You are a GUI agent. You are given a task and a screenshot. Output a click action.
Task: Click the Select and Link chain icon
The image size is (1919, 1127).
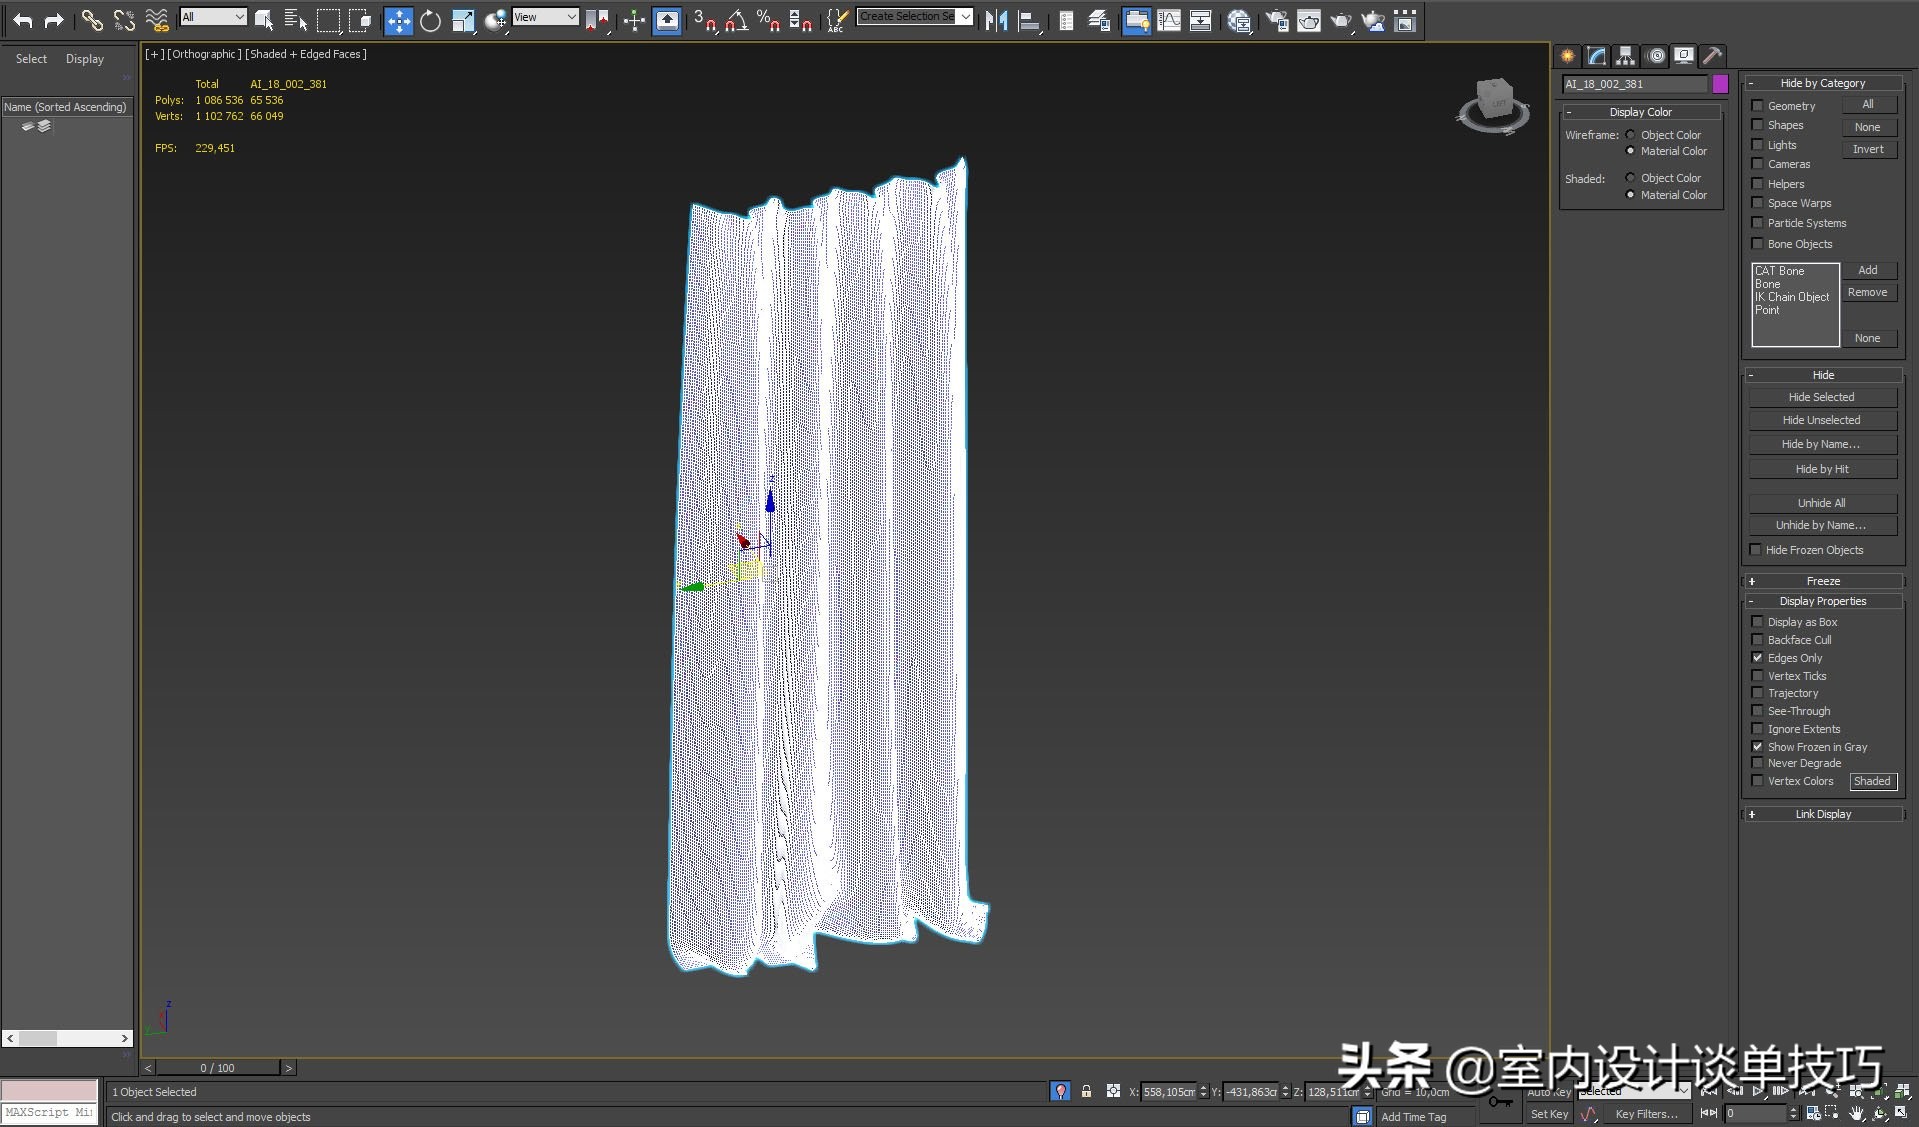[91, 20]
